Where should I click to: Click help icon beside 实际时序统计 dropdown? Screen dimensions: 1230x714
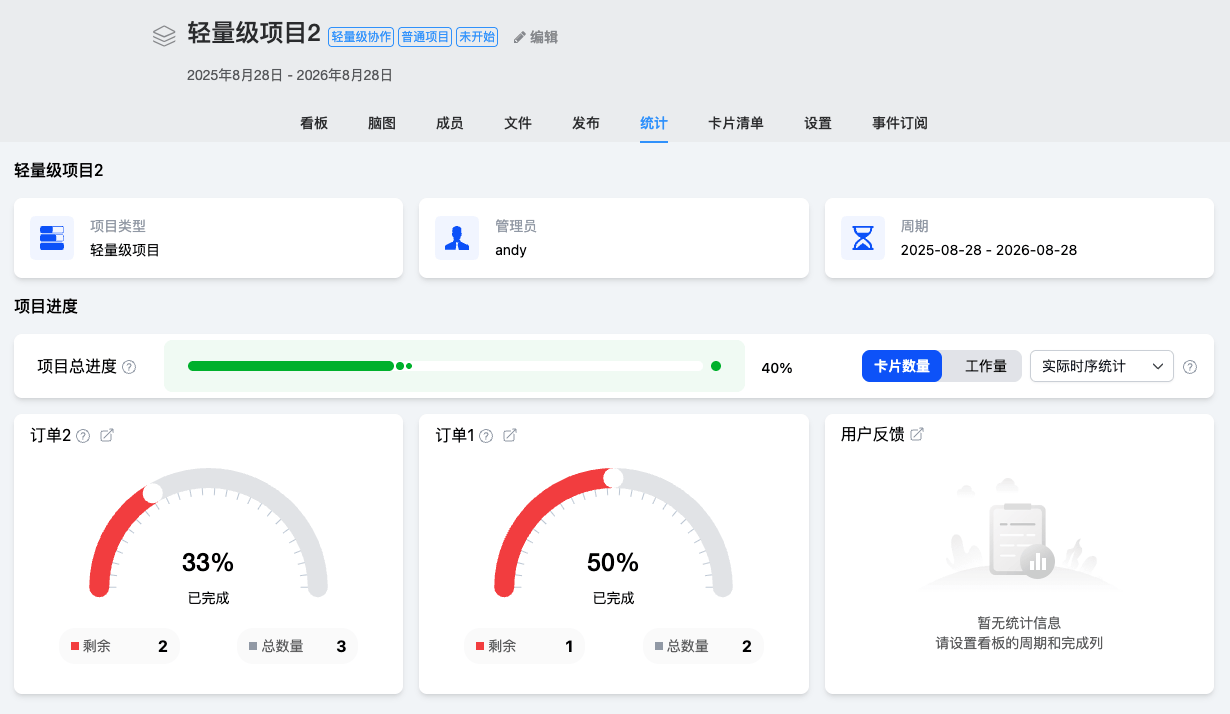tap(1189, 367)
